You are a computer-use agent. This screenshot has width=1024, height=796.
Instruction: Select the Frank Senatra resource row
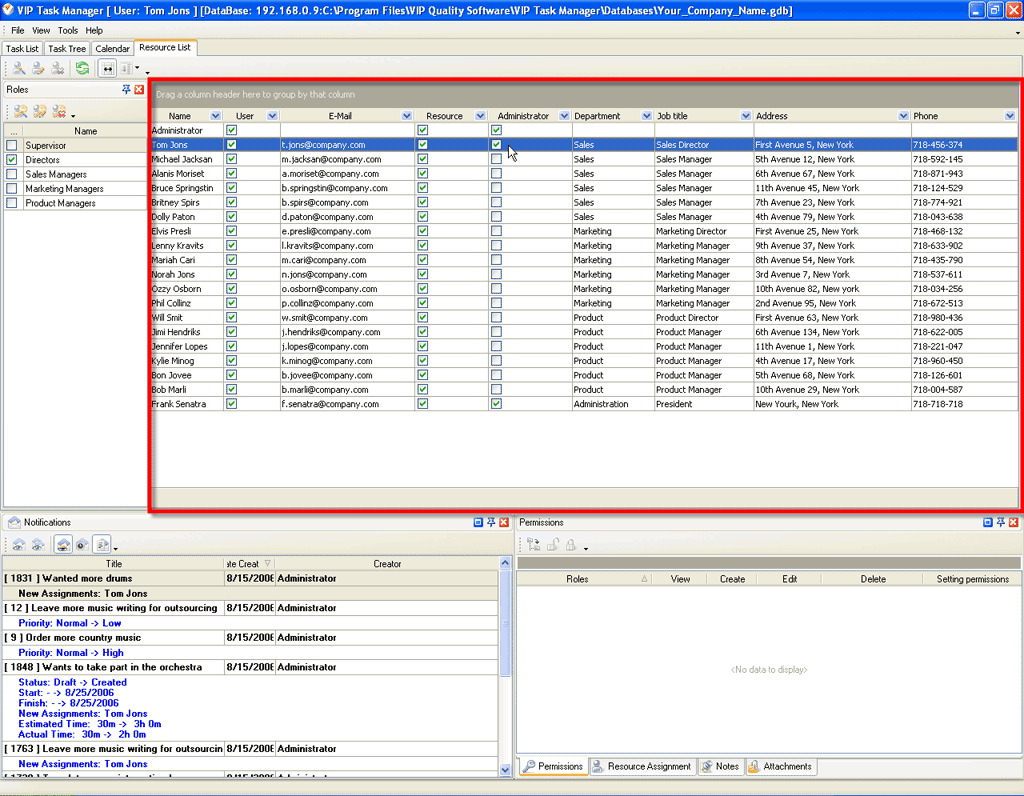tap(179, 404)
